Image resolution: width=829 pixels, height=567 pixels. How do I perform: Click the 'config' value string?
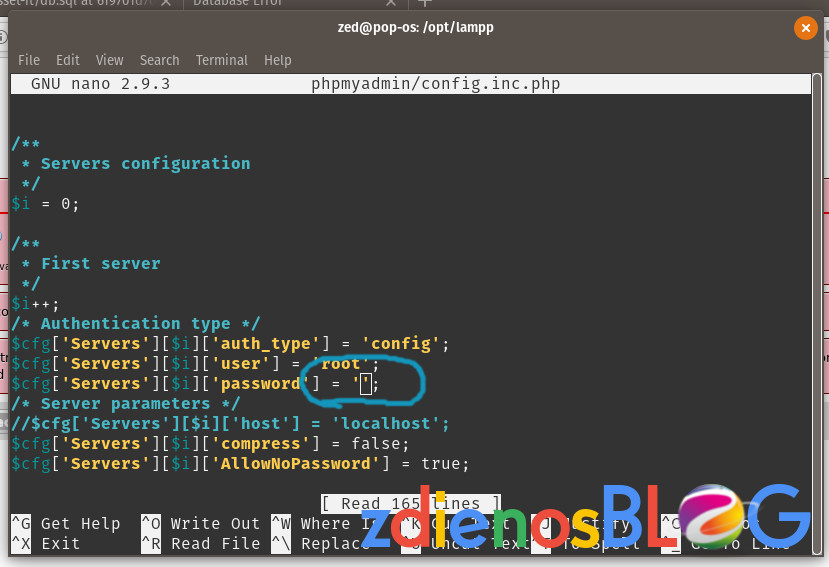point(401,344)
